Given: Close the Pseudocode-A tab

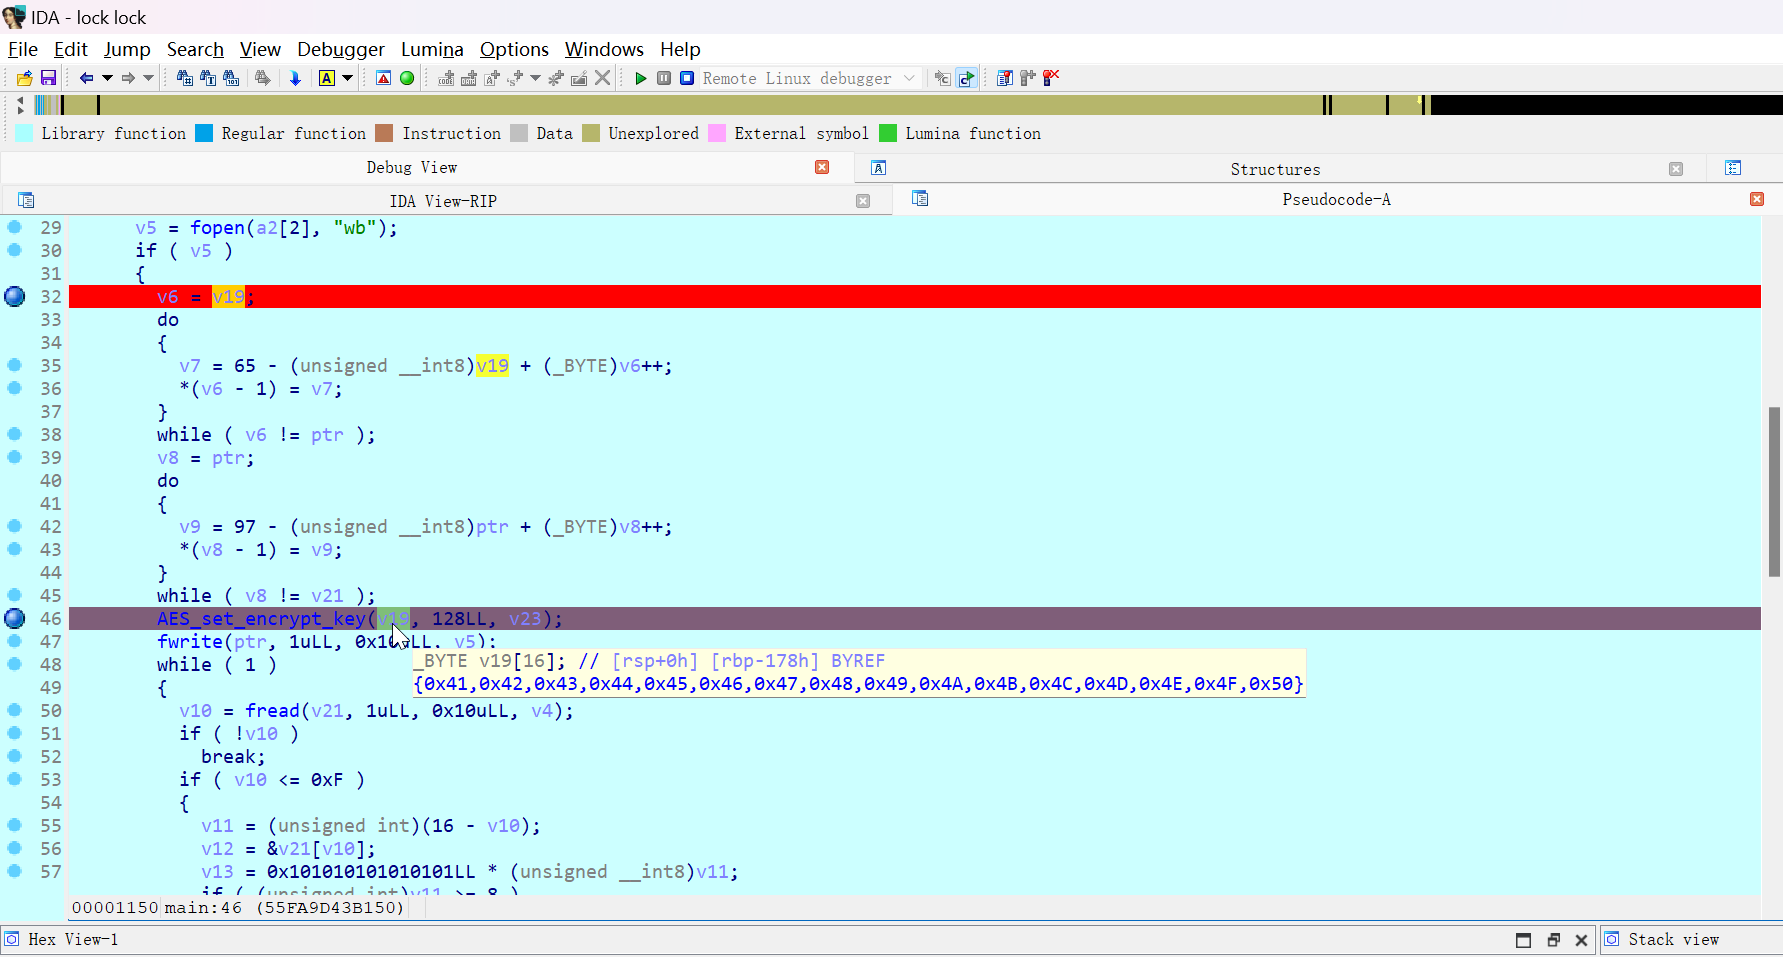Looking at the screenshot, I should (1757, 199).
